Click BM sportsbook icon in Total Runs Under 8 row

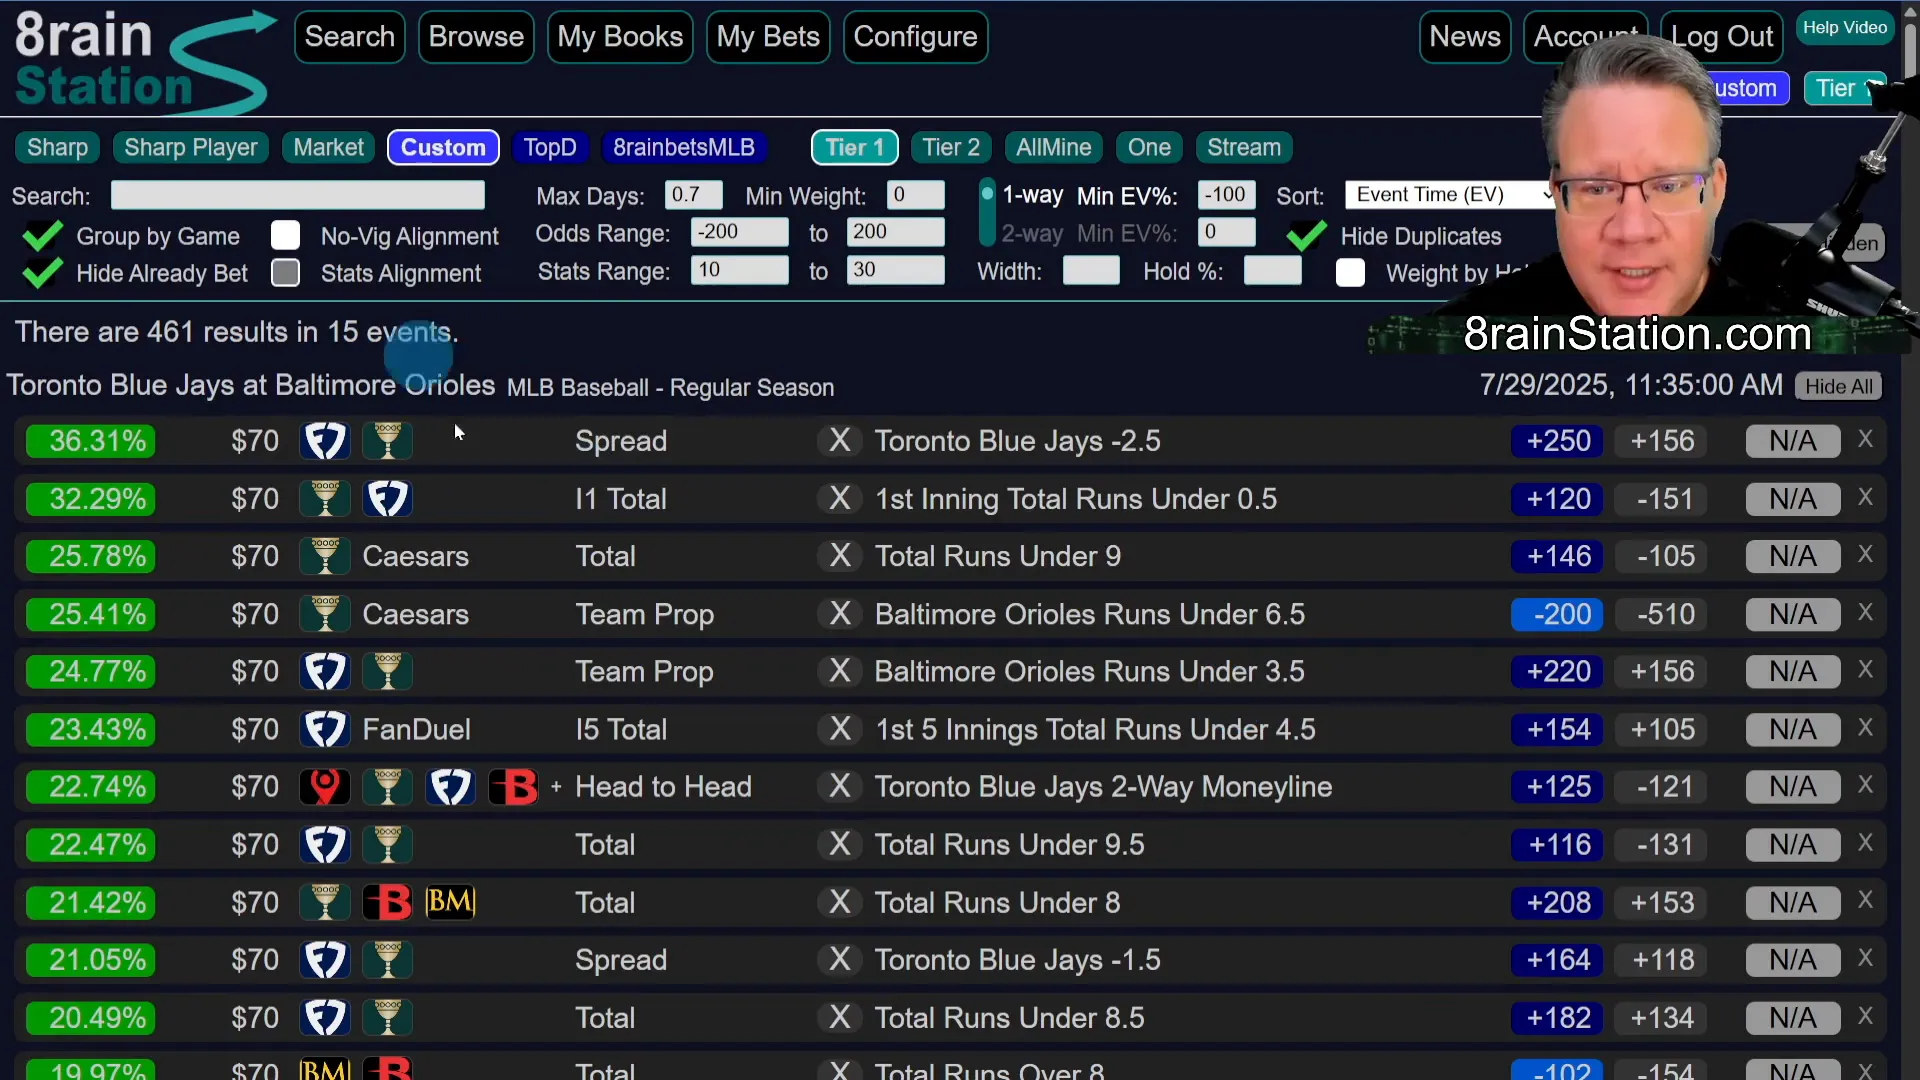[450, 903]
